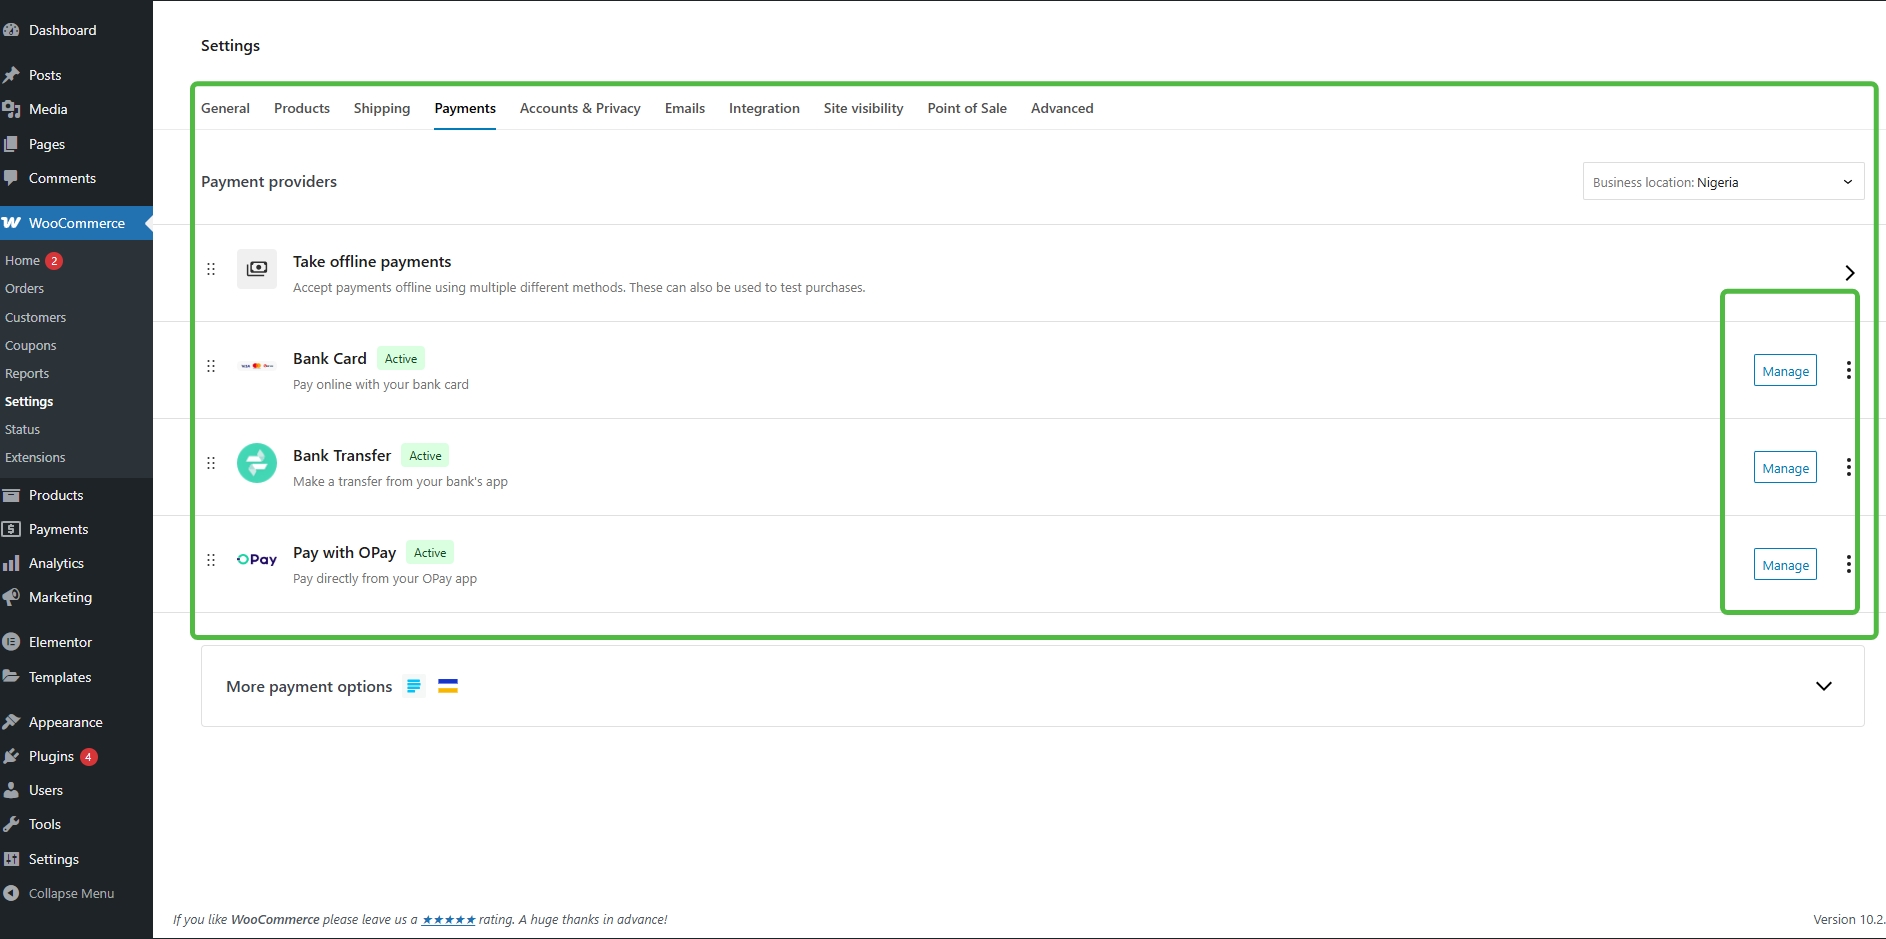
Task: Open the Bank Card options menu
Action: tap(1848, 369)
